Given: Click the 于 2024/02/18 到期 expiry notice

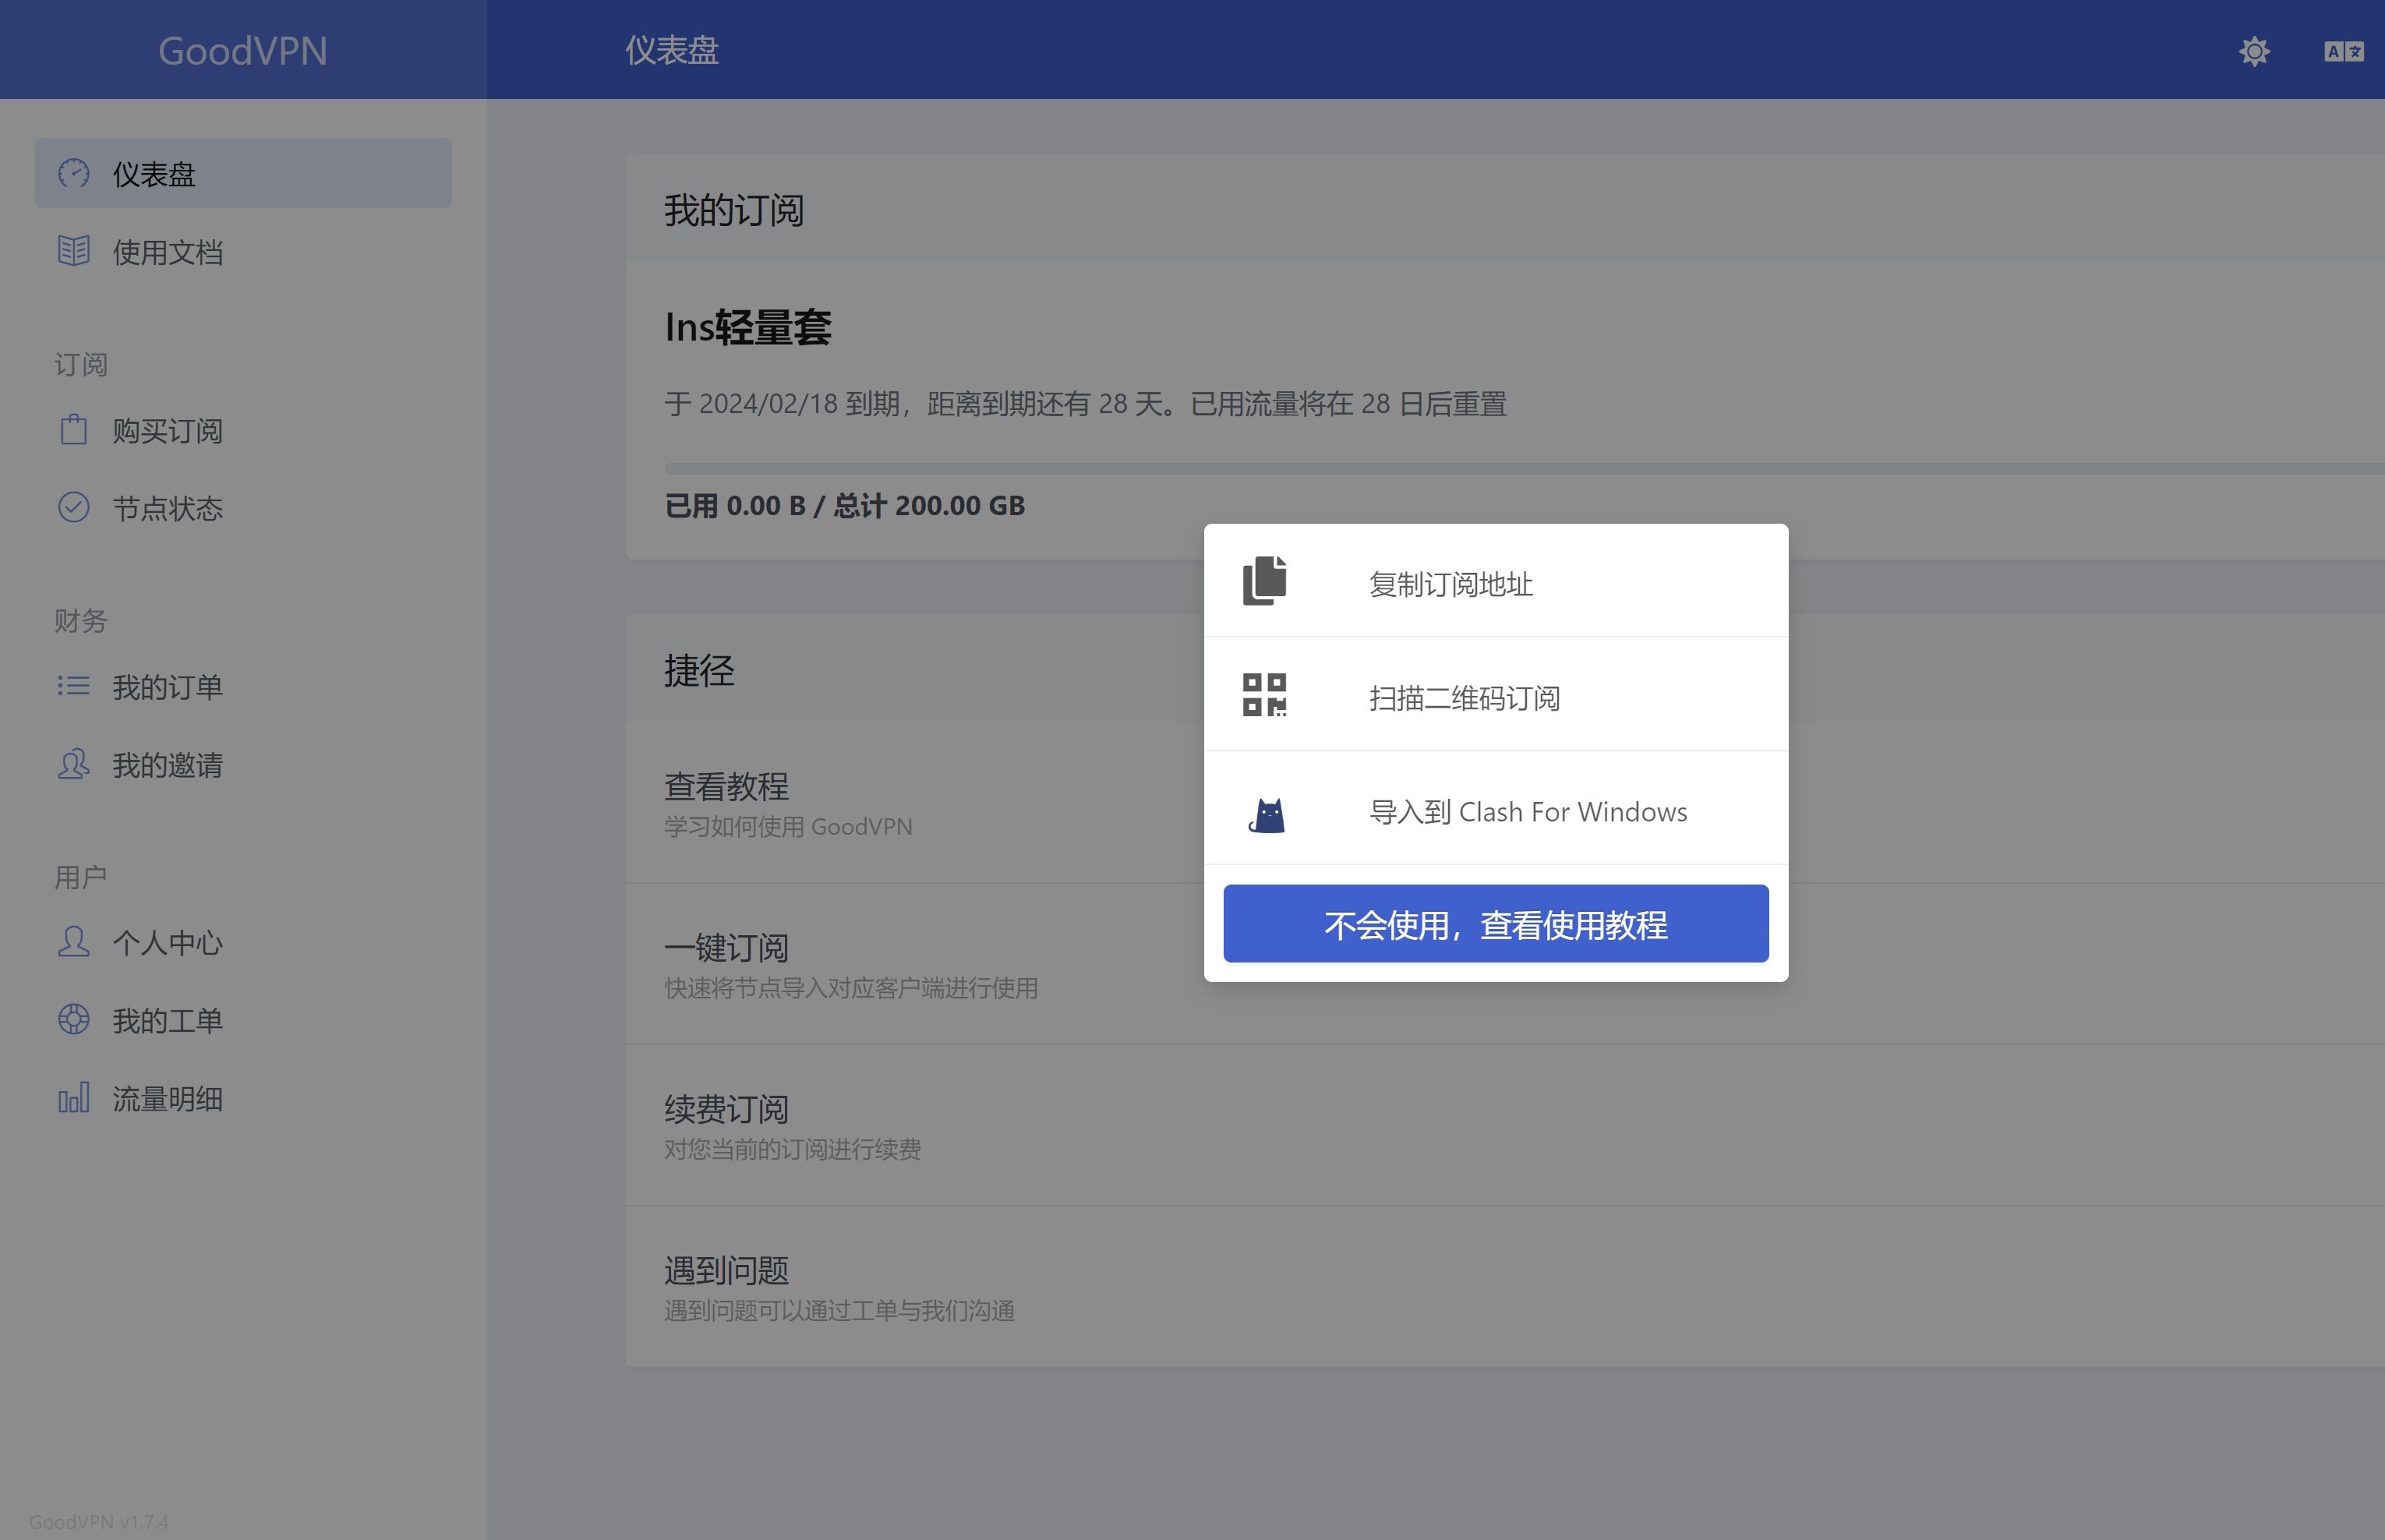Looking at the screenshot, I should click(1085, 404).
